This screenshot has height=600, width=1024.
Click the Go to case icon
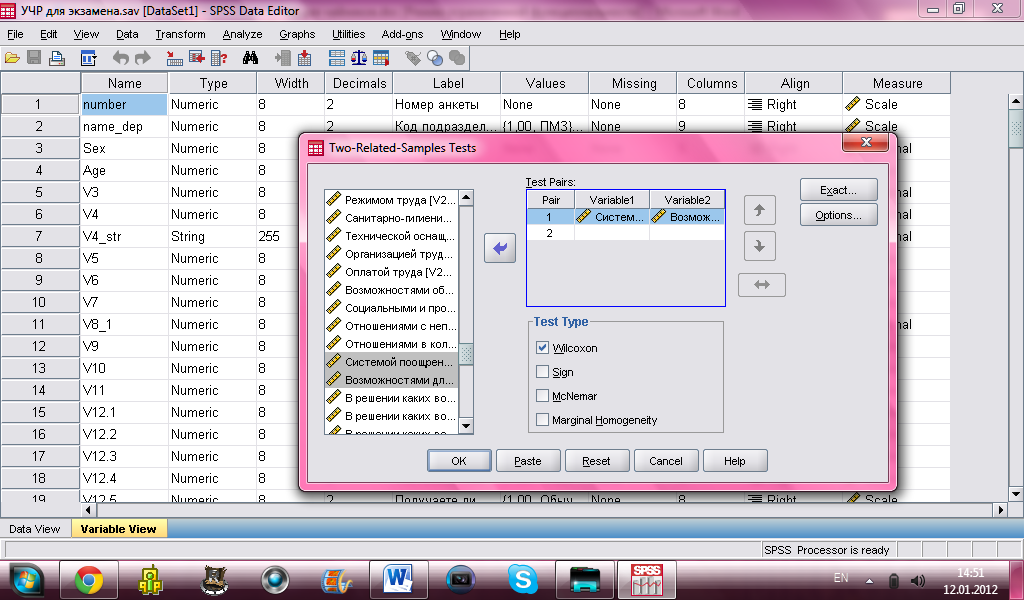[x=174, y=58]
